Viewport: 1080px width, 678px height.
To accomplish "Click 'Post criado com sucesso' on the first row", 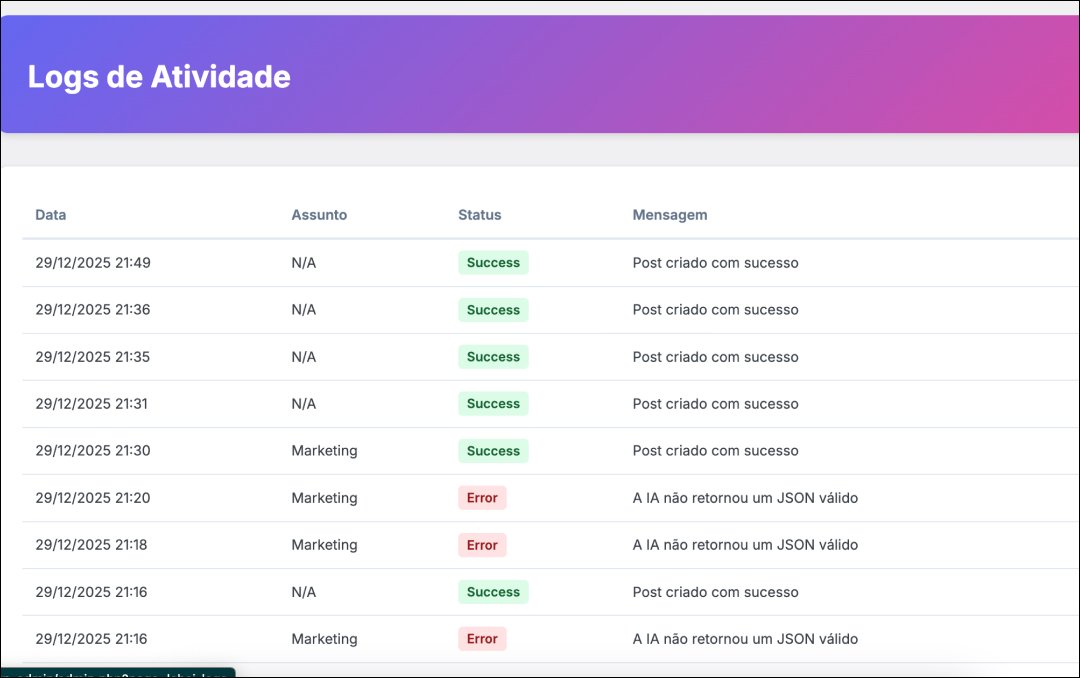I will pyautogui.click(x=715, y=262).
